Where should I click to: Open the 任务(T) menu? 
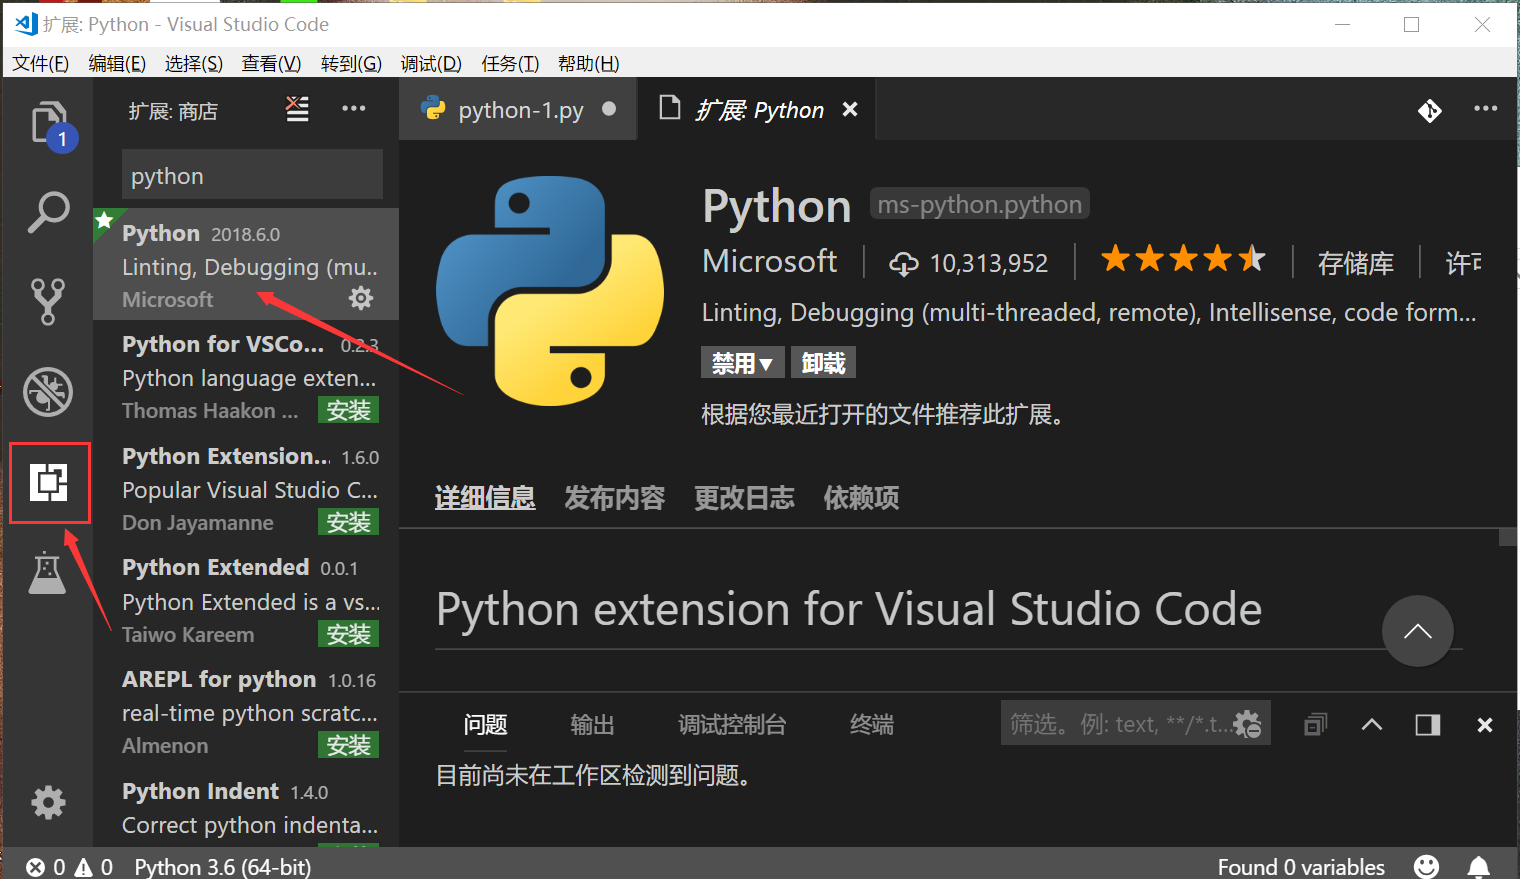(510, 63)
